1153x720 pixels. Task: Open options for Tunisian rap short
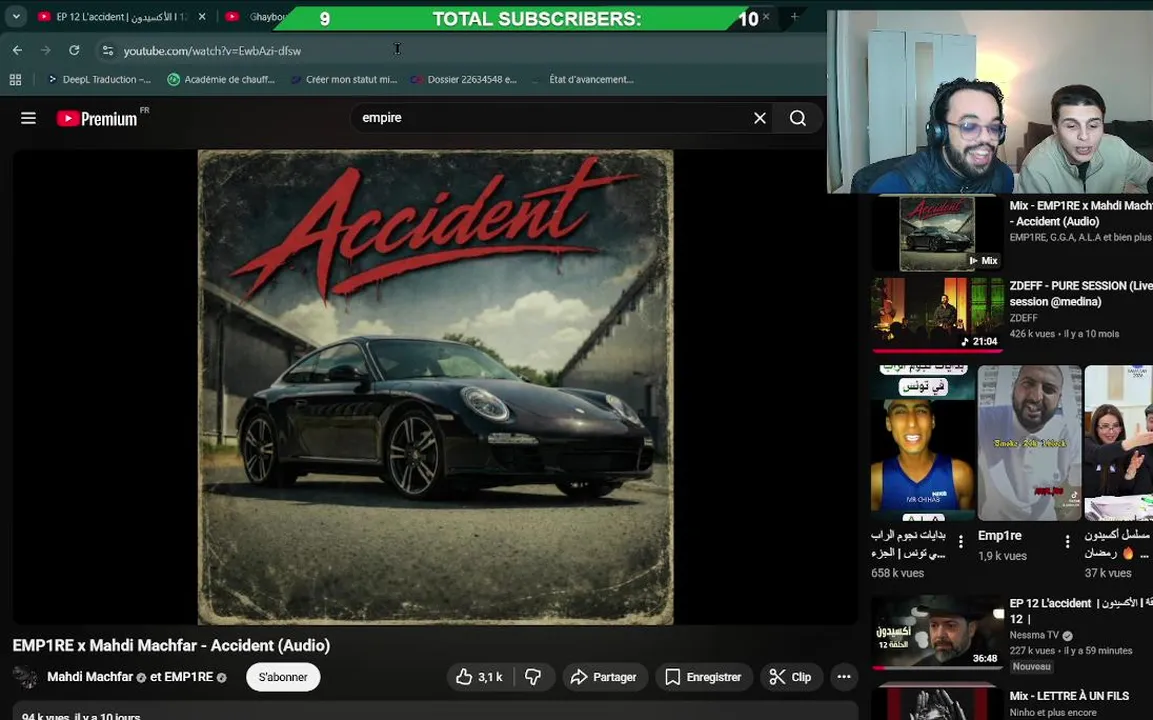pyautogui.click(x=960, y=542)
